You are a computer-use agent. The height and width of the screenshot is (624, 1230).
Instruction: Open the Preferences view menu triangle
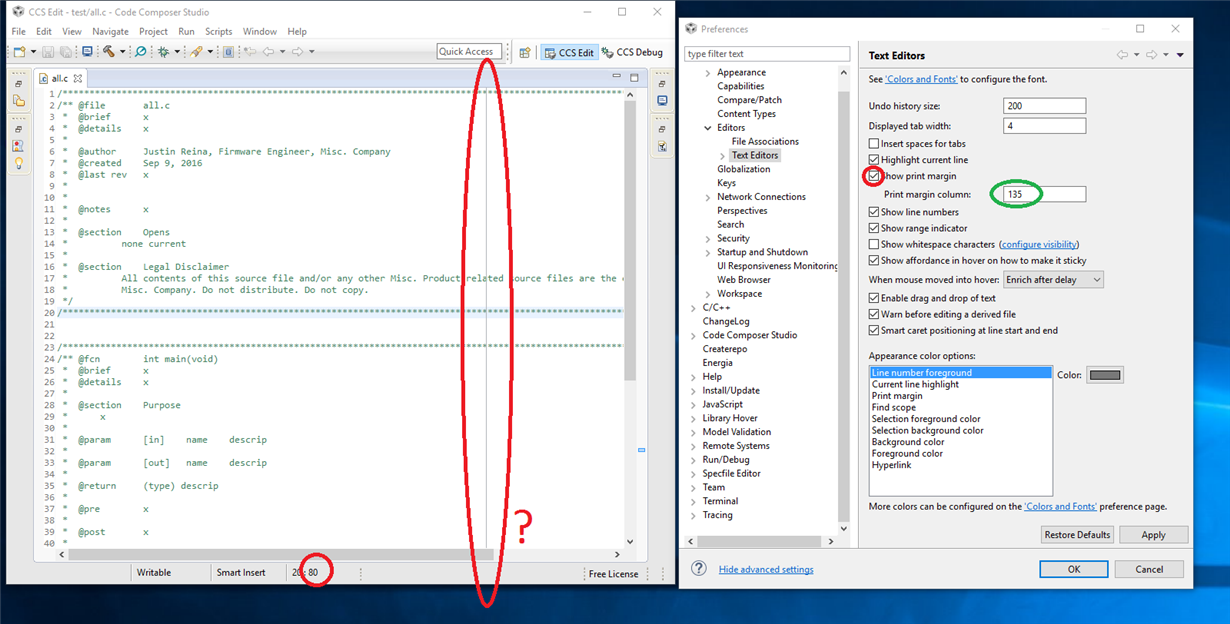(x=1180, y=55)
